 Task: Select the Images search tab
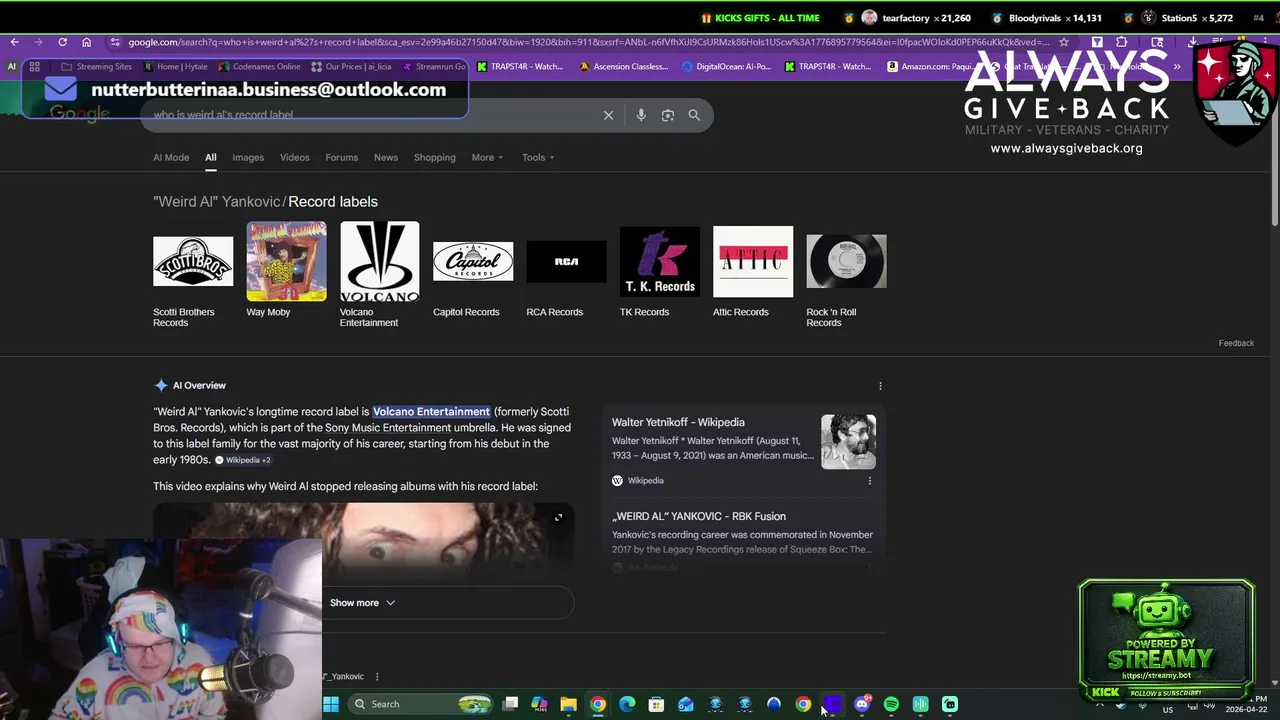point(248,158)
